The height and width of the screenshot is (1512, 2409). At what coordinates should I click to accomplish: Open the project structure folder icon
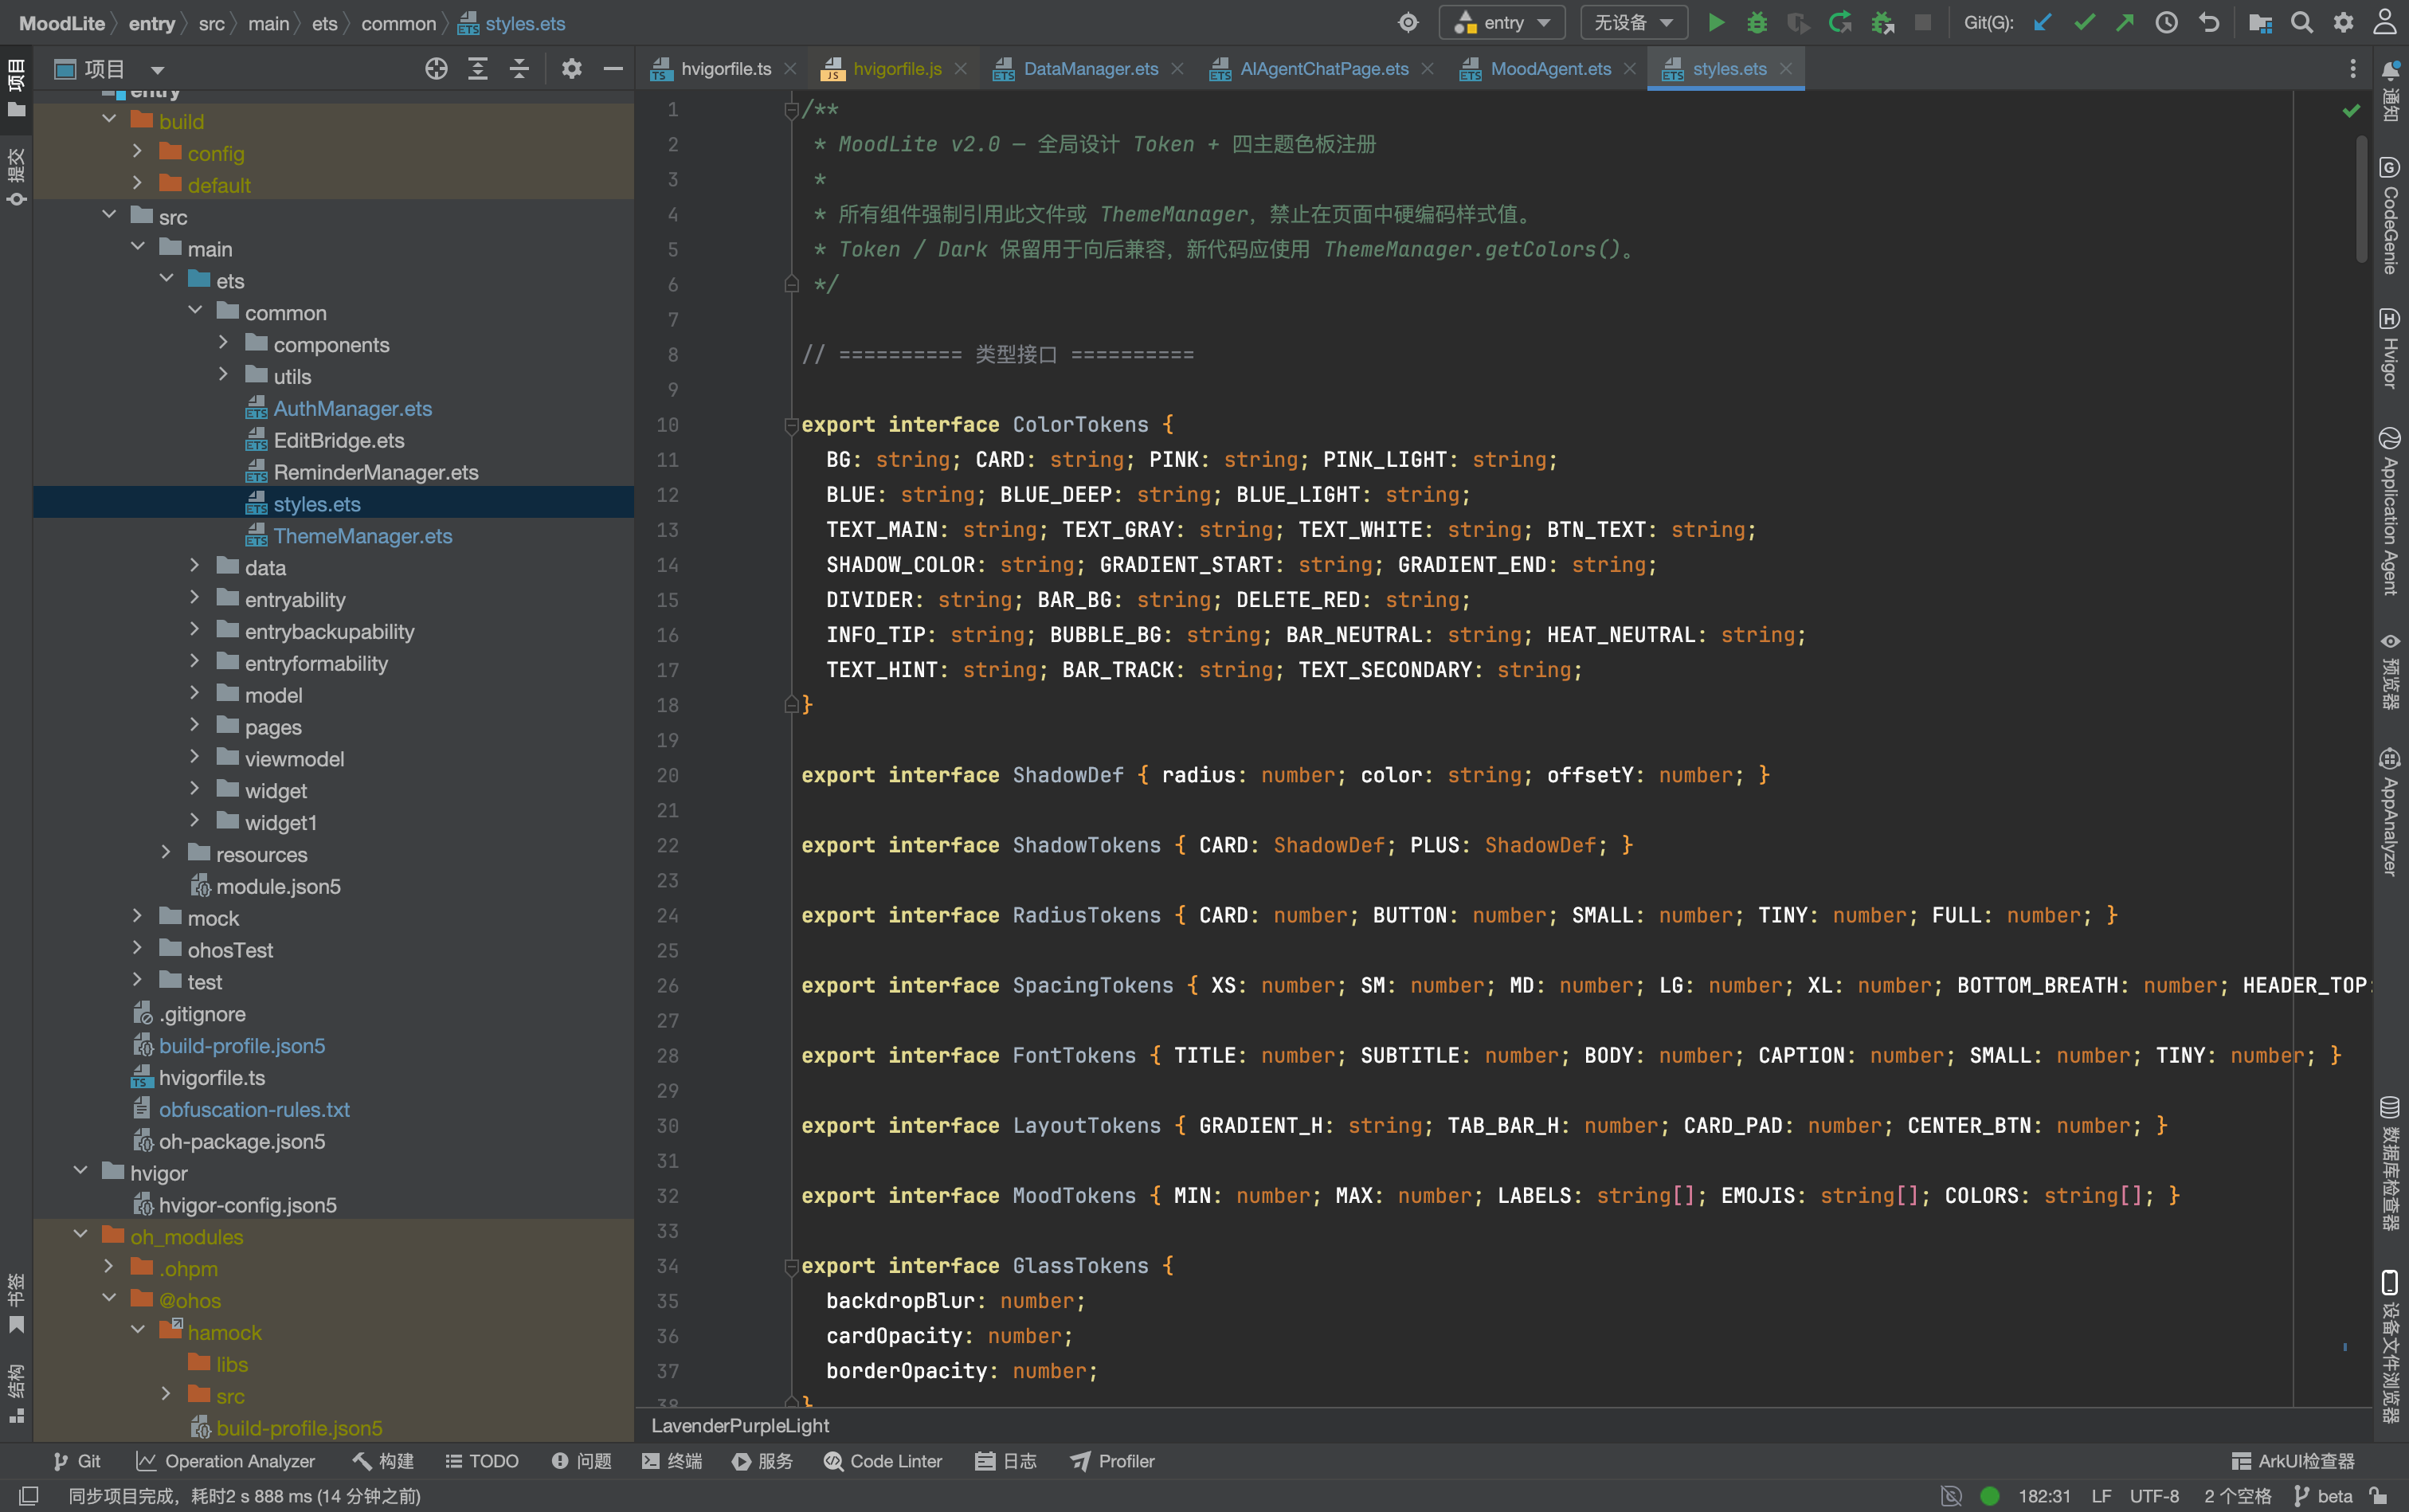click(x=2260, y=23)
